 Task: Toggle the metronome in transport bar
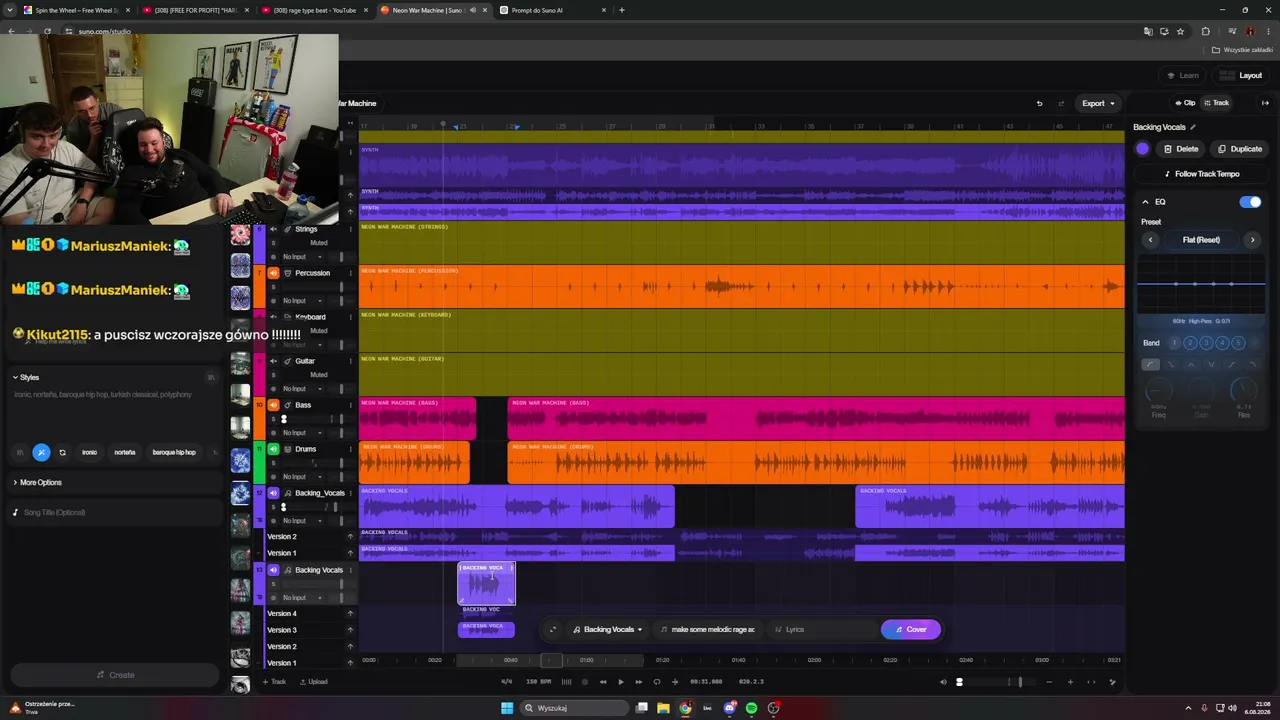tap(567, 682)
